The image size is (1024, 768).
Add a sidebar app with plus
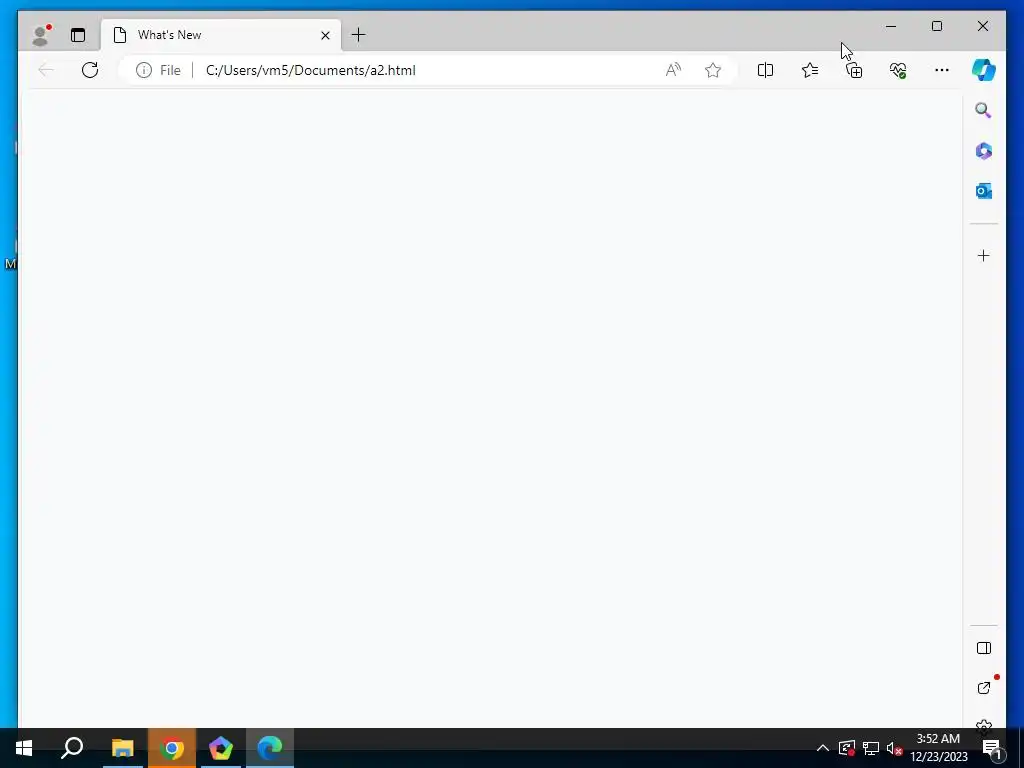[984, 255]
